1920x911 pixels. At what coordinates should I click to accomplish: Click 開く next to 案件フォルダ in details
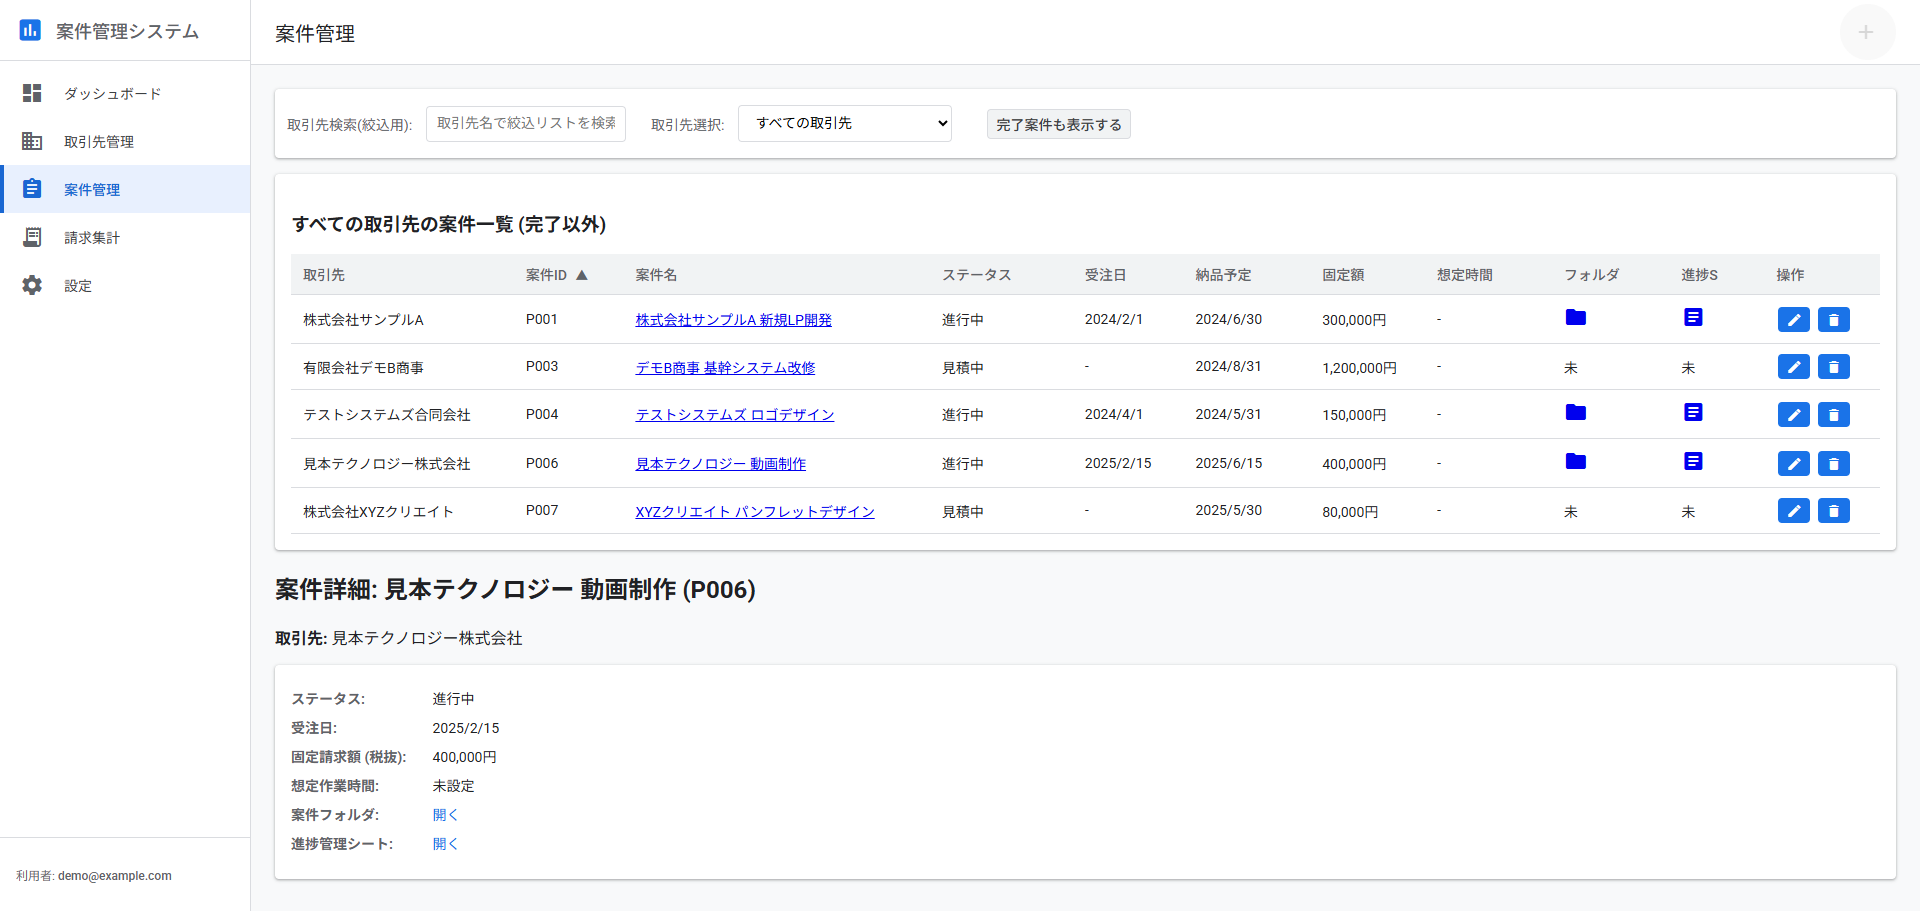pyautogui.click(x=444, y=814)
